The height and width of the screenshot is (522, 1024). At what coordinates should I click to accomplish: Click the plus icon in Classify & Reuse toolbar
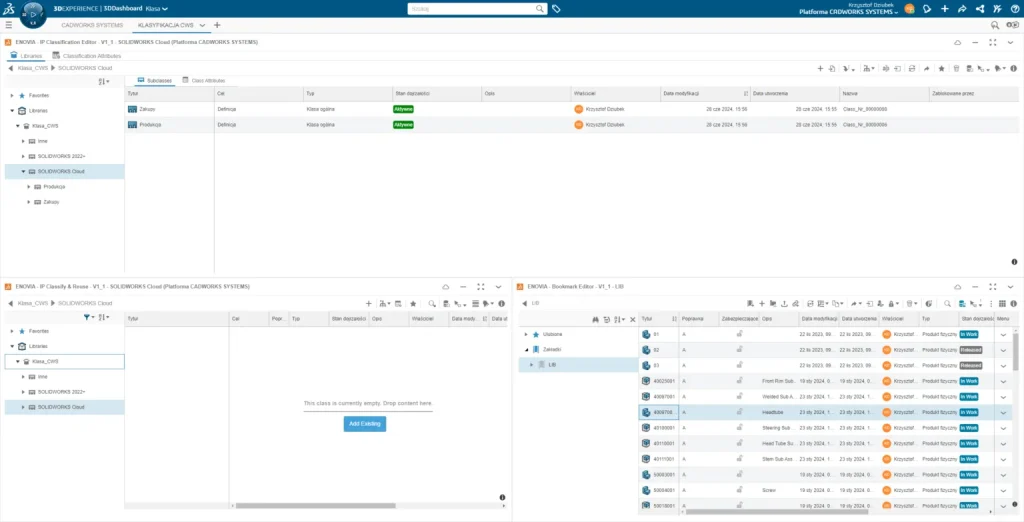(368, 304)
